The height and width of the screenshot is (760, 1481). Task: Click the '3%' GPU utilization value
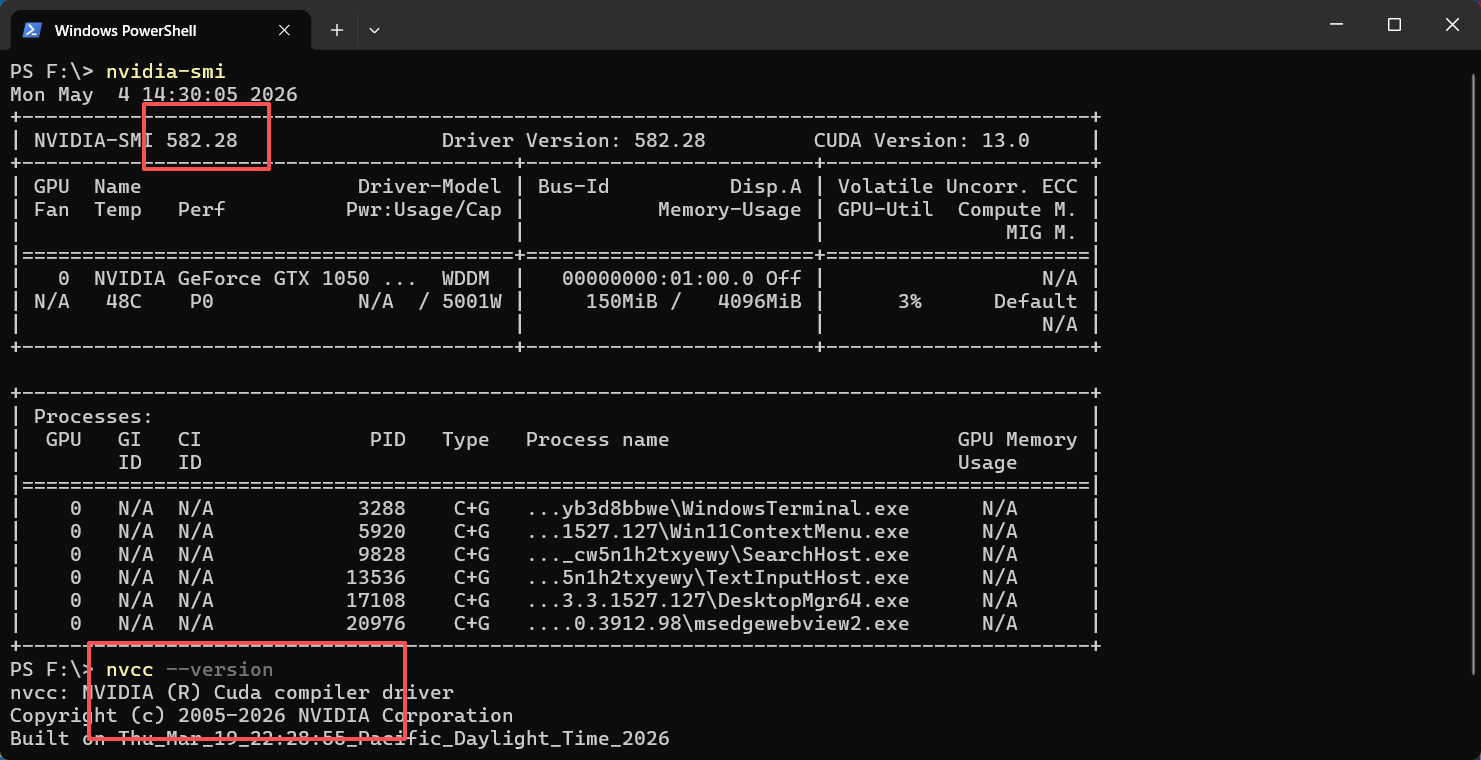tap(910, 301)
